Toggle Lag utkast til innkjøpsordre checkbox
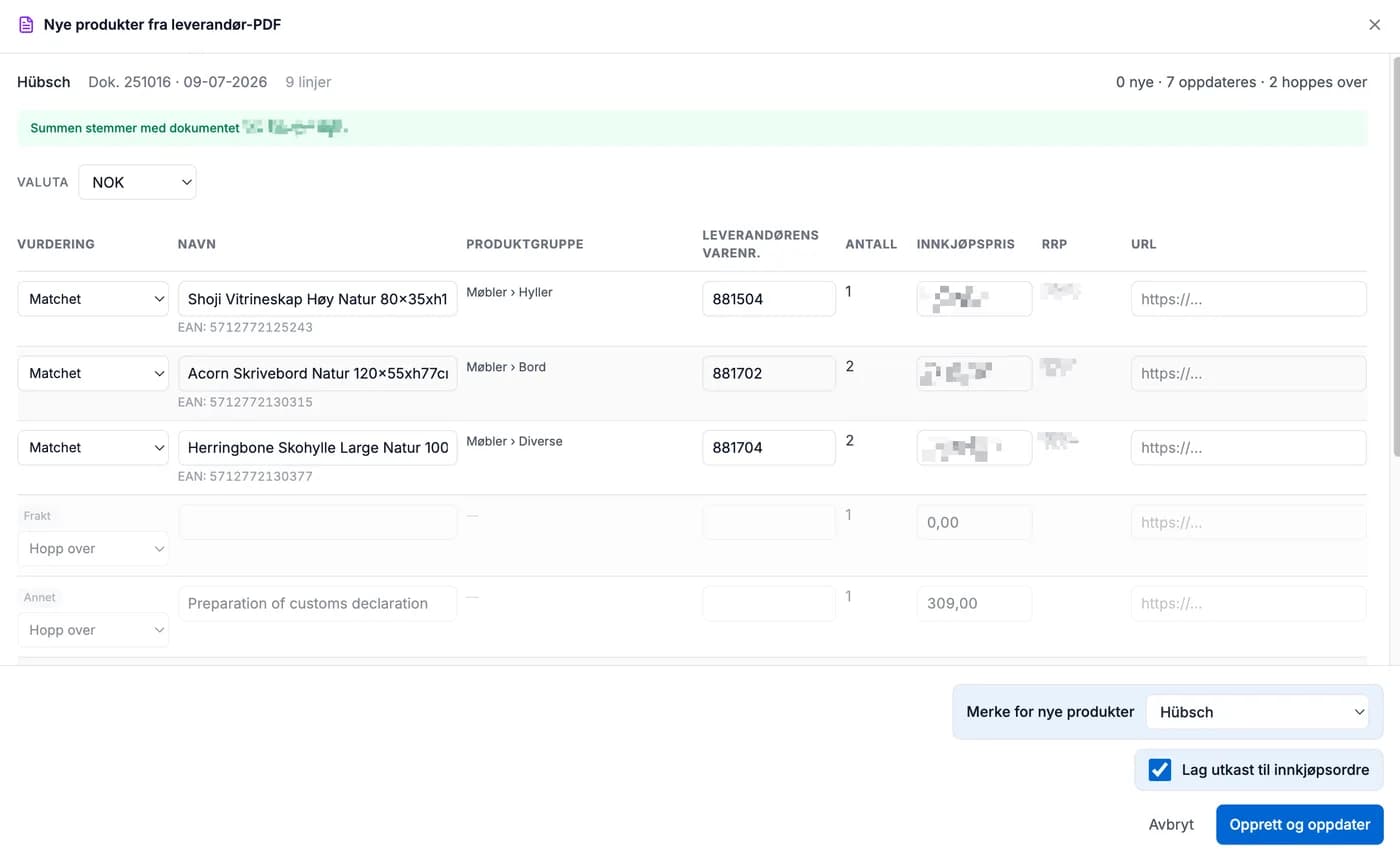The image size is (1400, 861). 1160,770
